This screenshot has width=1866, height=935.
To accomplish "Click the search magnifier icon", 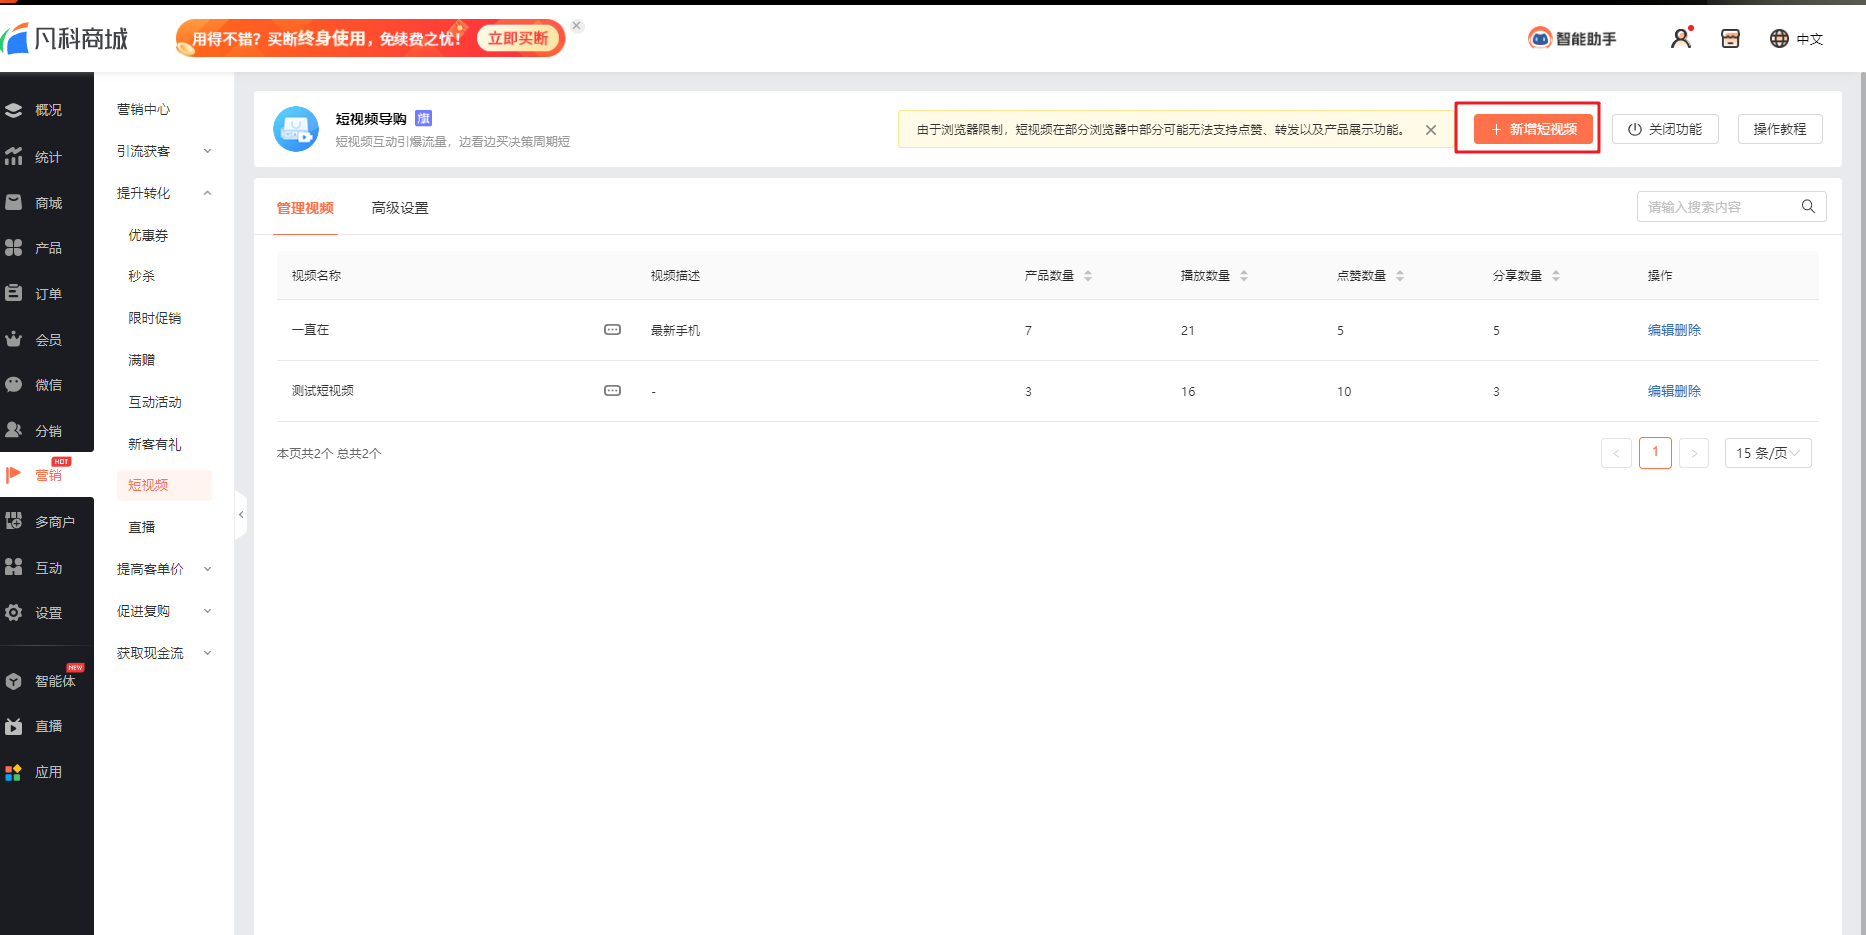I will [x=1808, y=207].
